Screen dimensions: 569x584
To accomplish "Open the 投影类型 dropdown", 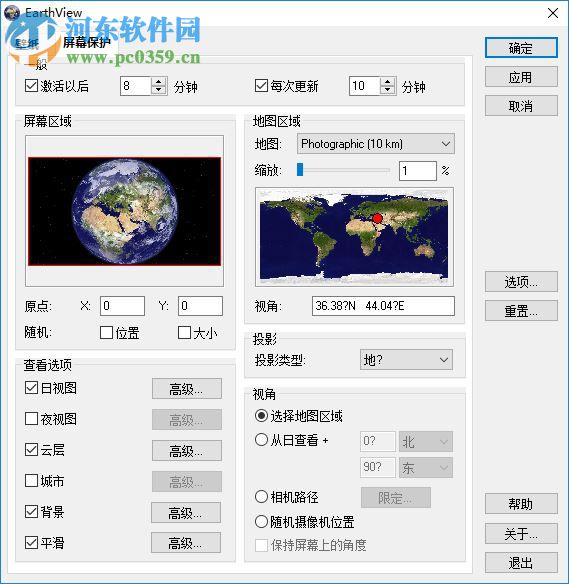I will click(x=406, y=360).
